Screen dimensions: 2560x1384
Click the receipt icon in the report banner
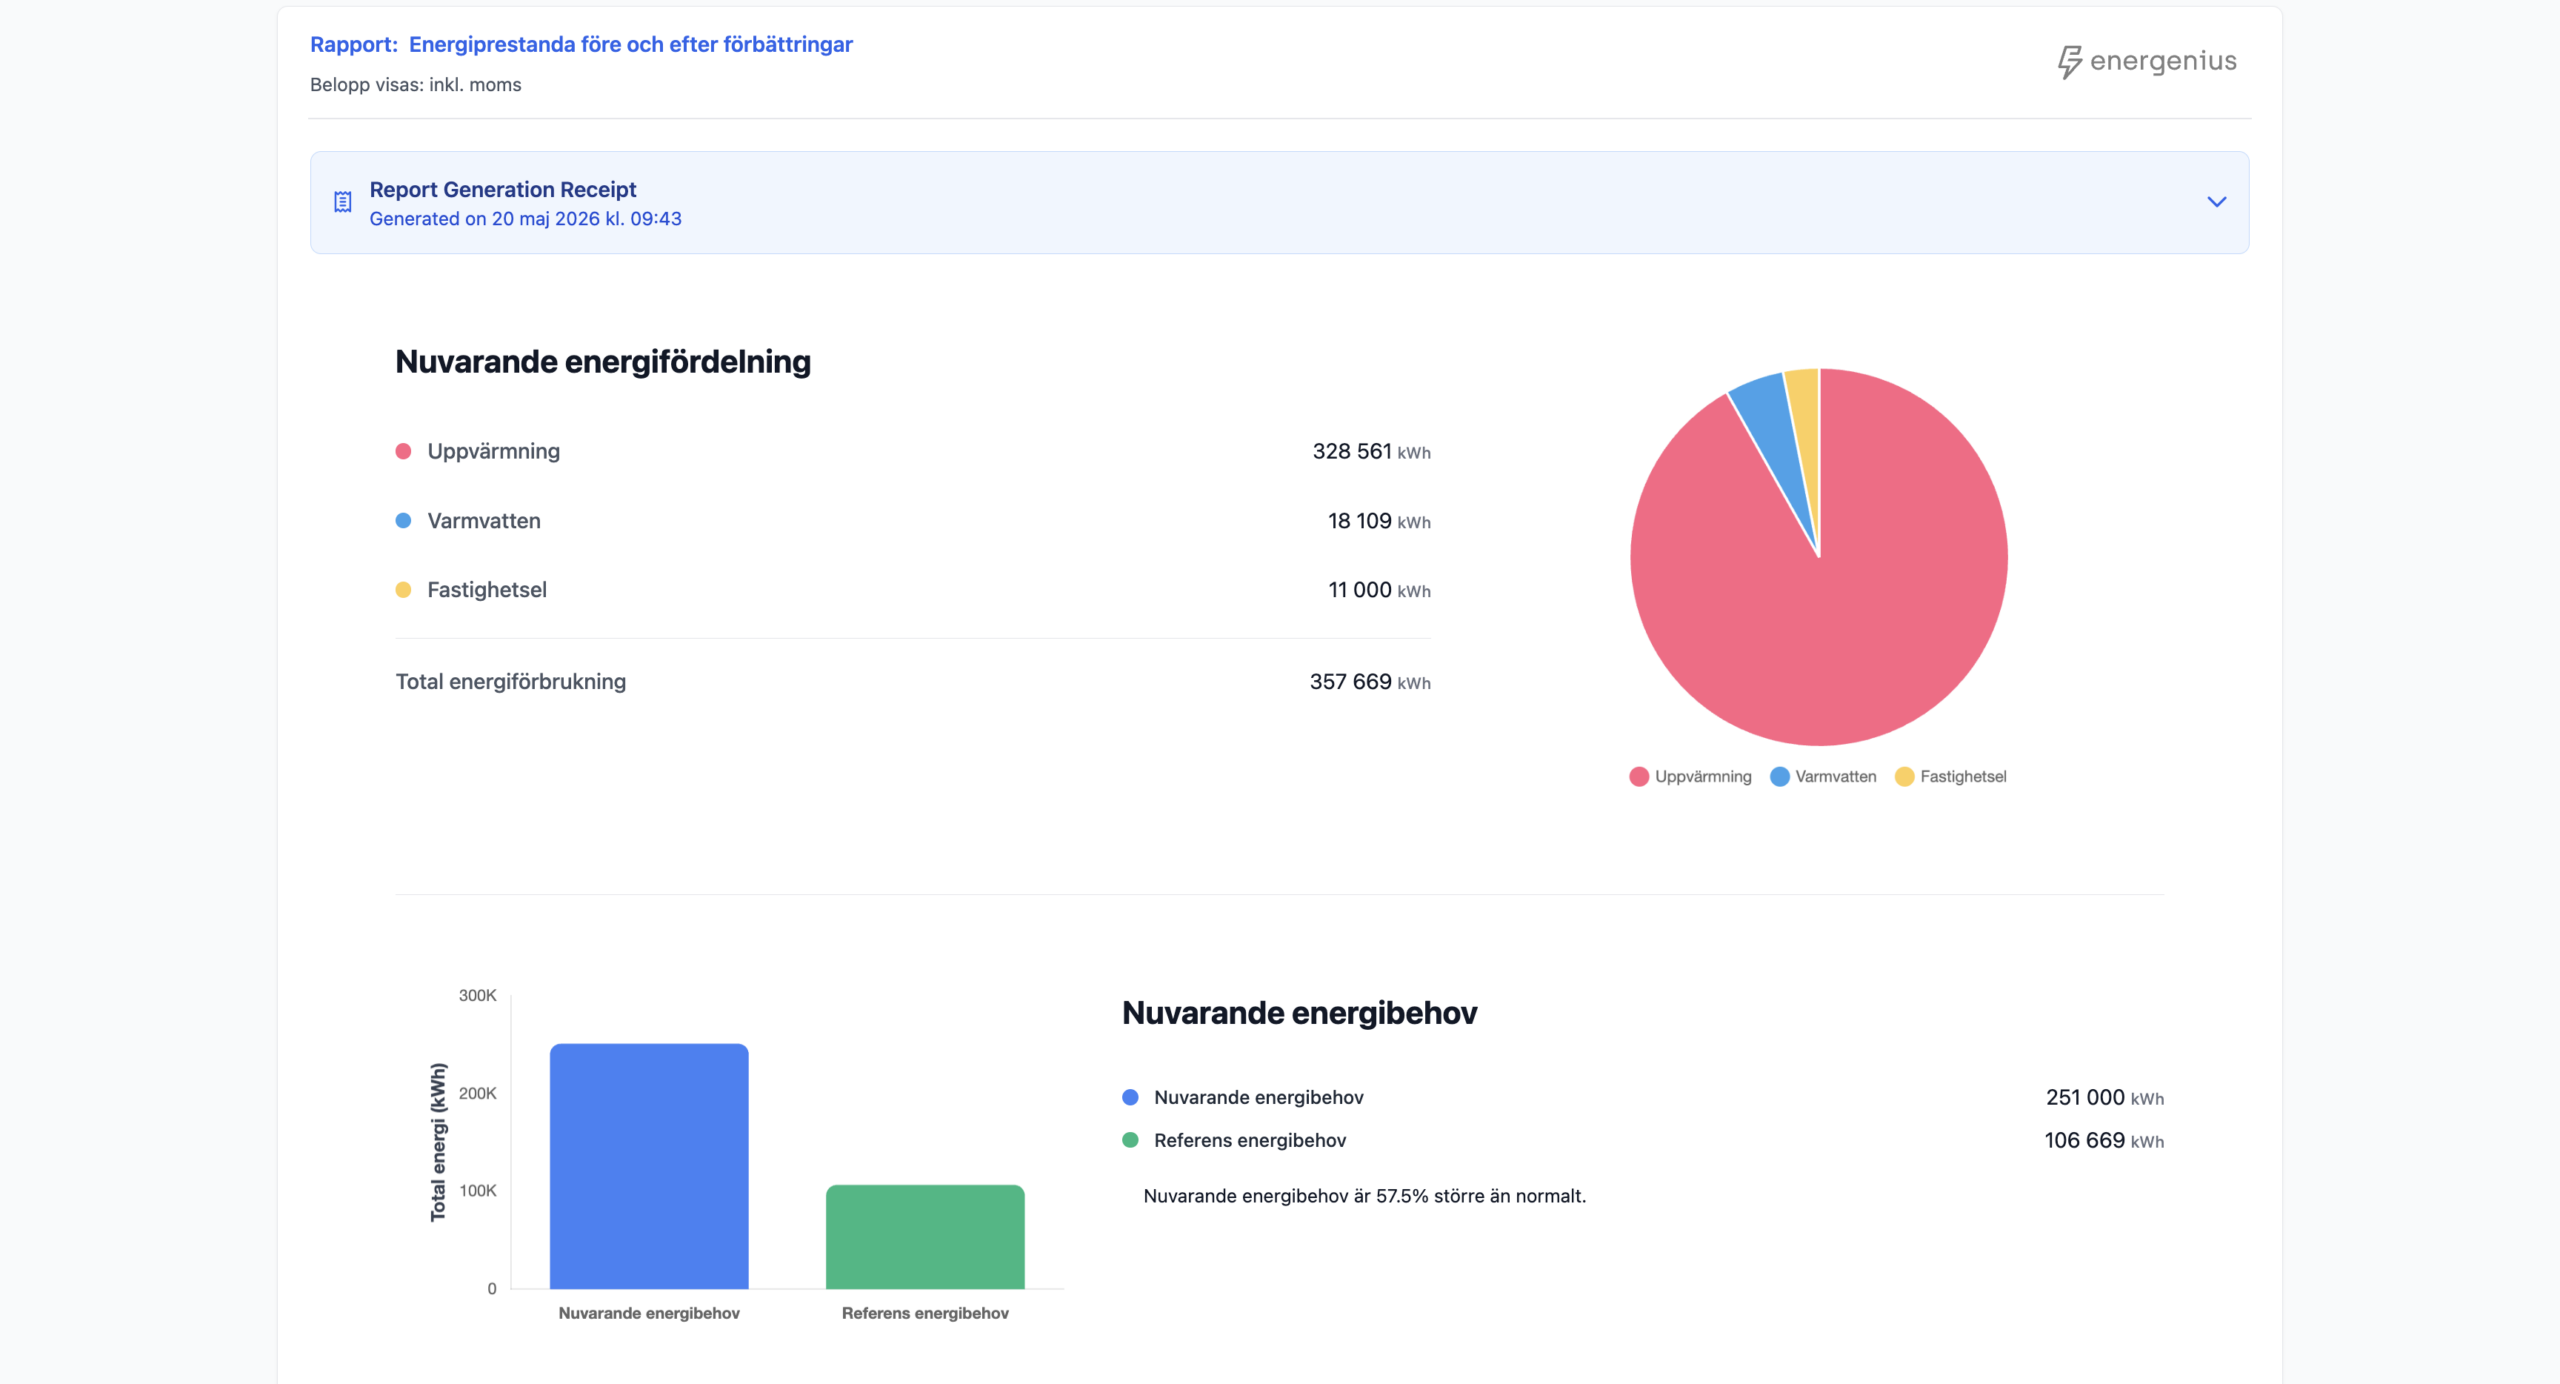click(342, 202)
